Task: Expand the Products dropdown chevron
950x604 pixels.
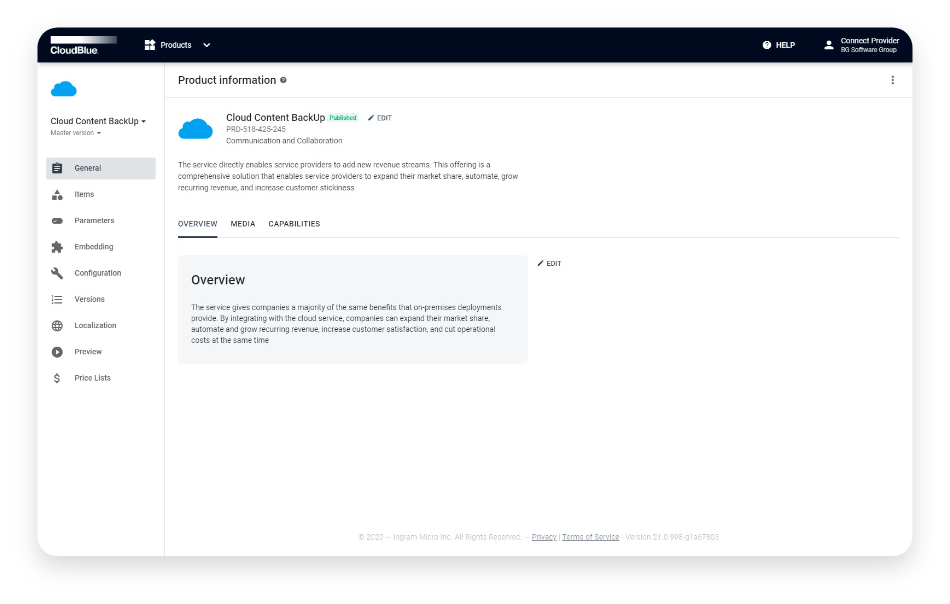Action: 207,45
